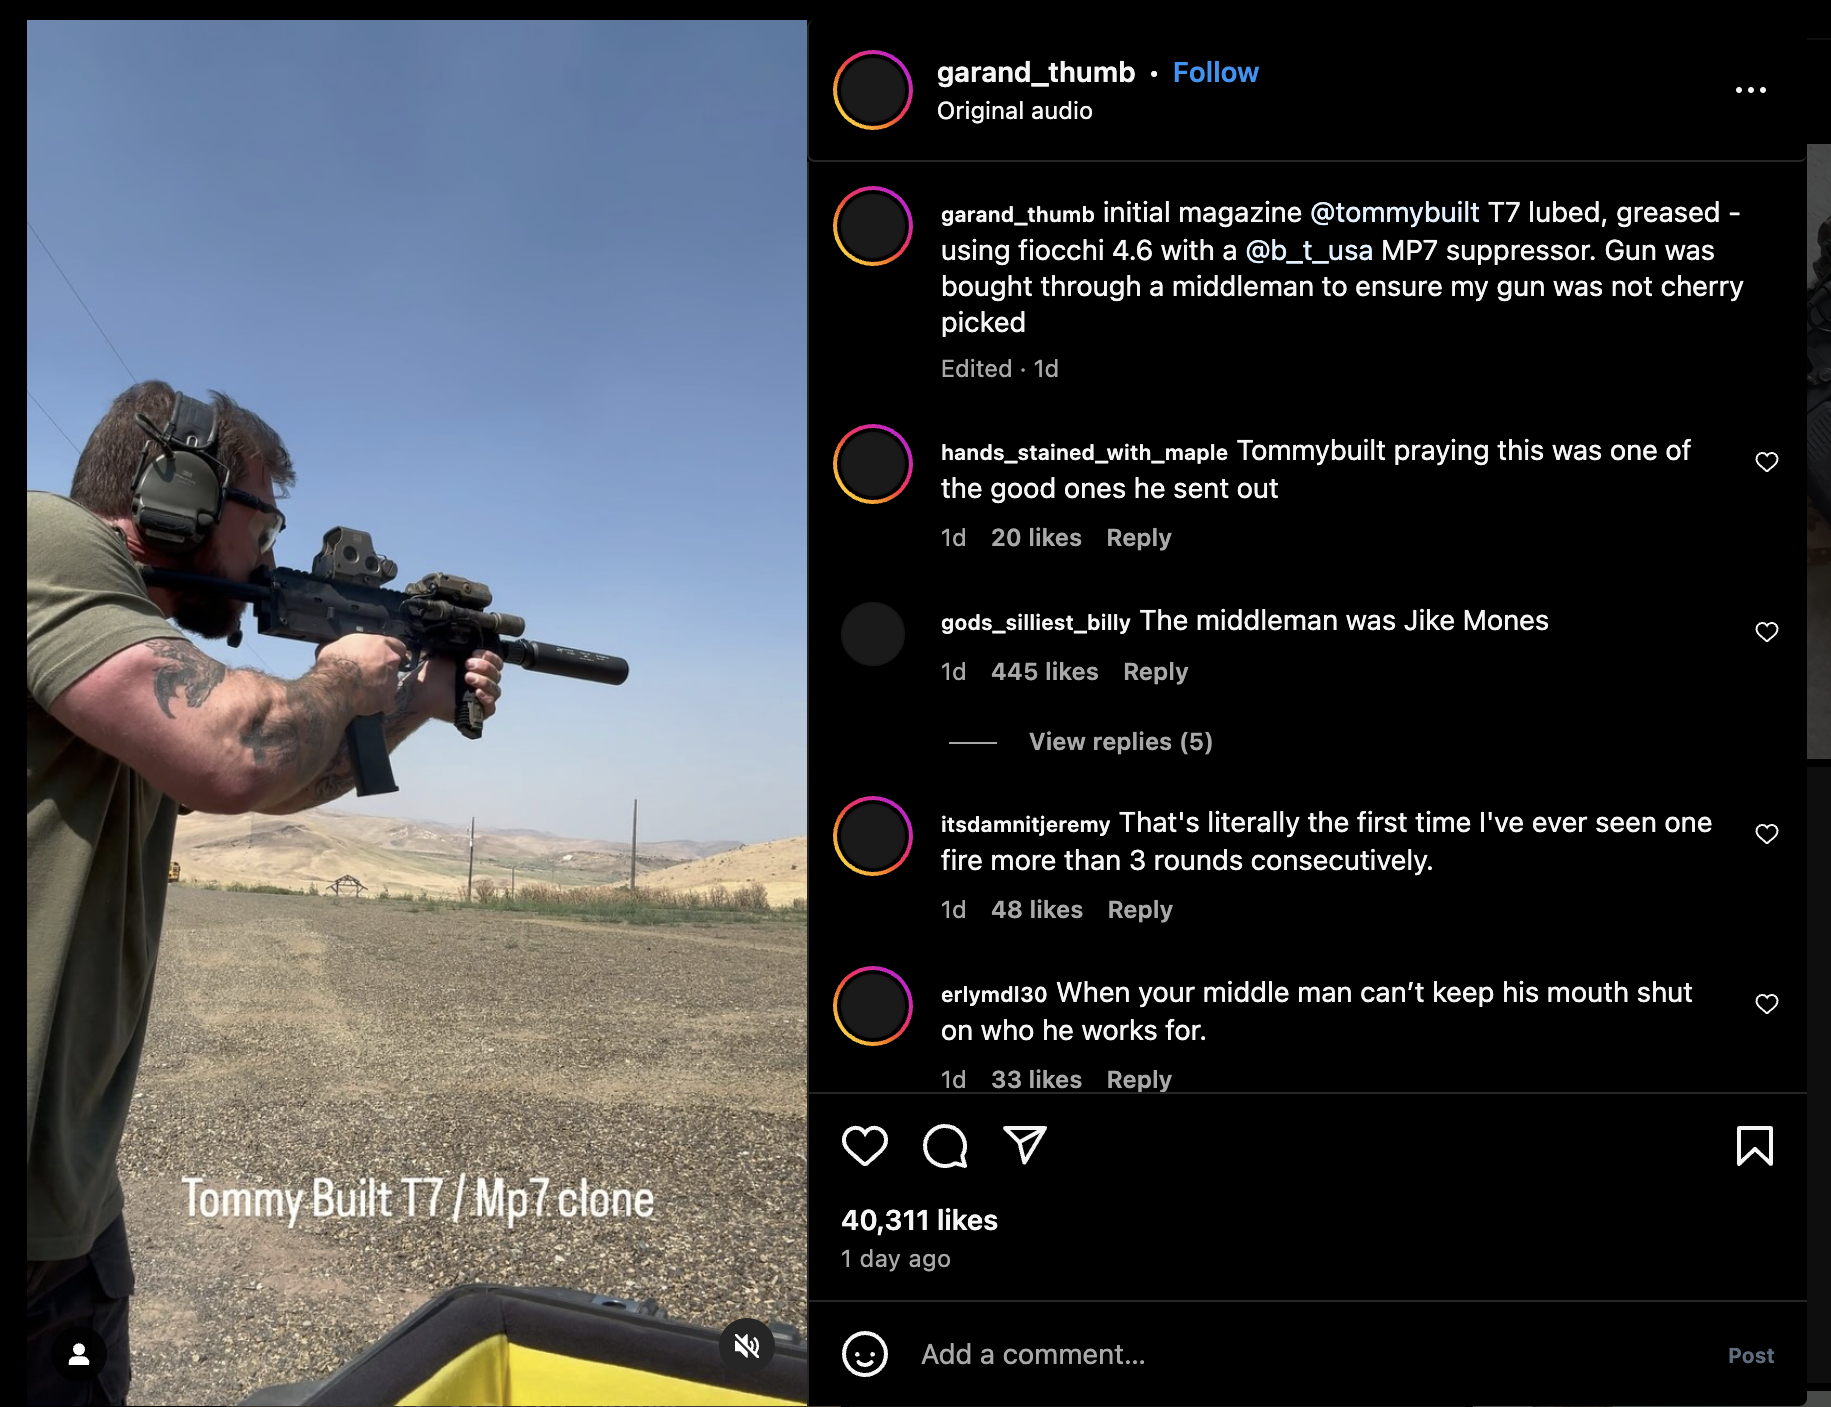Open comments via speech bubble icon
The image size is (1831, 1407).
pyautogui.click(x=945, y=1145)
